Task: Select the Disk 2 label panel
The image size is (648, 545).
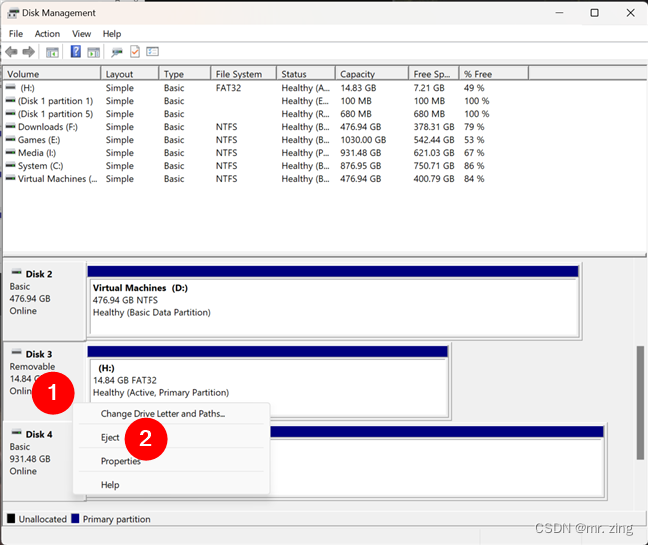Action: [x=44, y=300]
